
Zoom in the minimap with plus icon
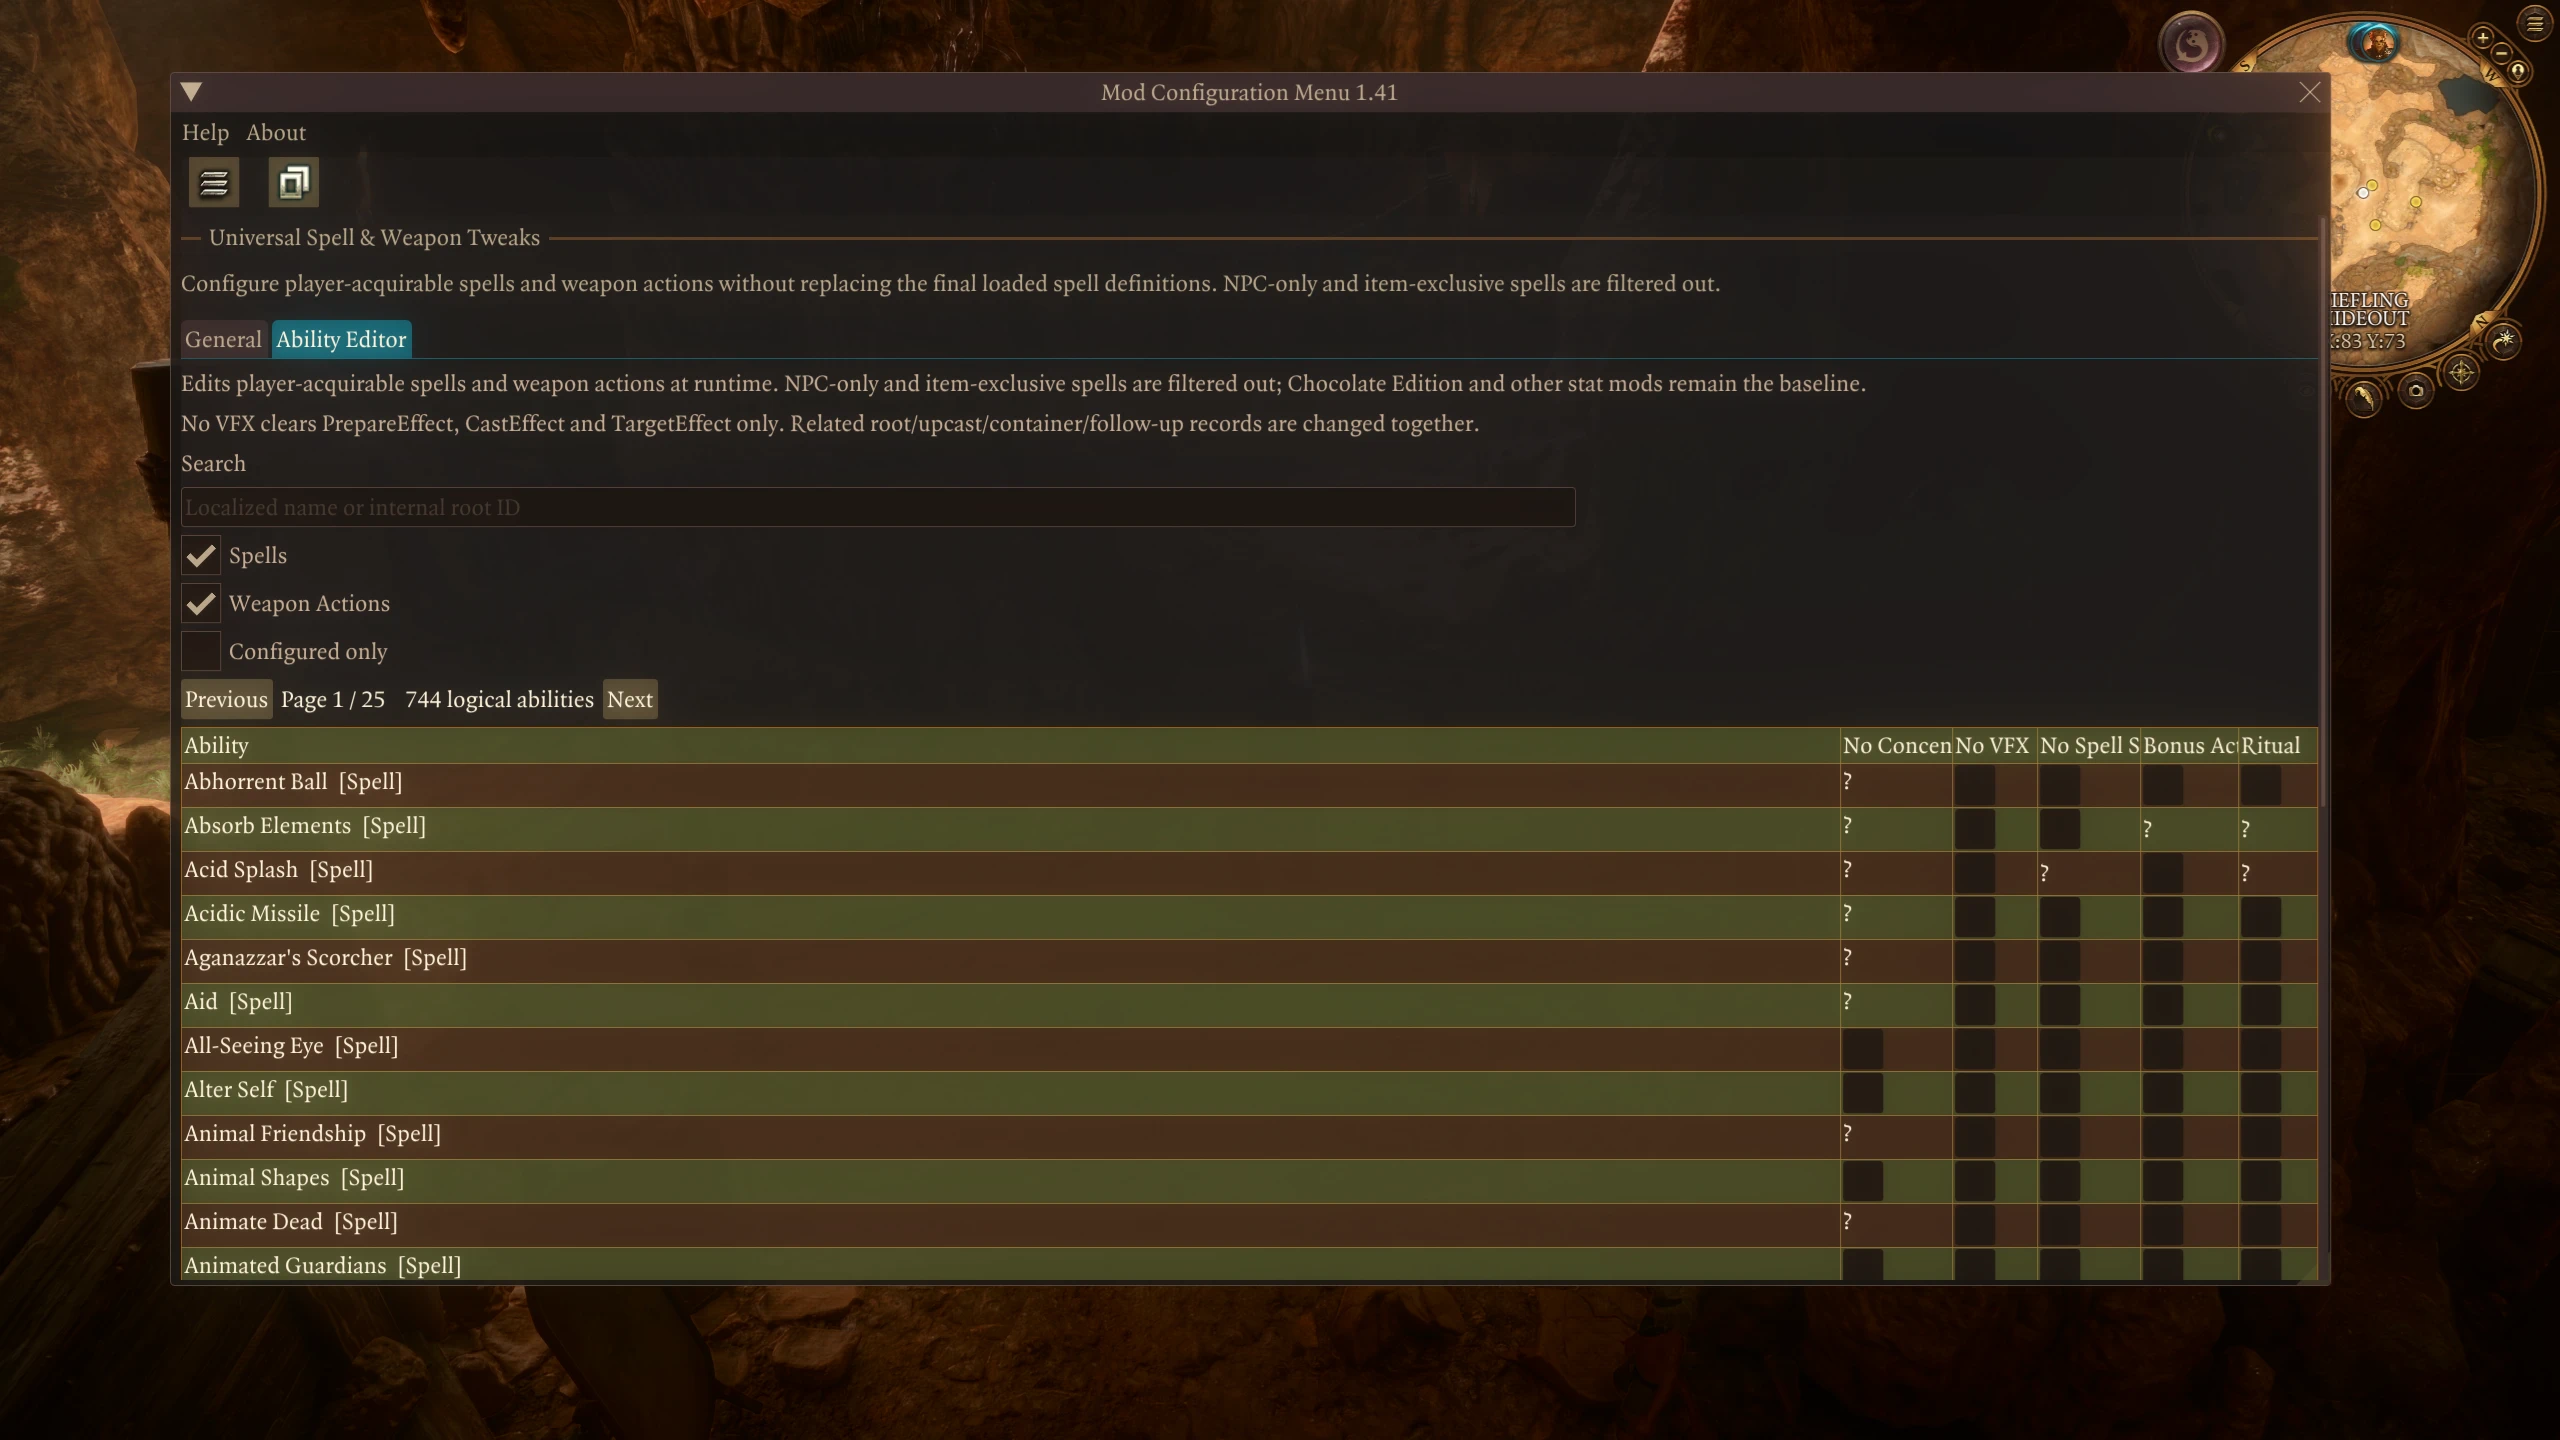pos(2482,38)
